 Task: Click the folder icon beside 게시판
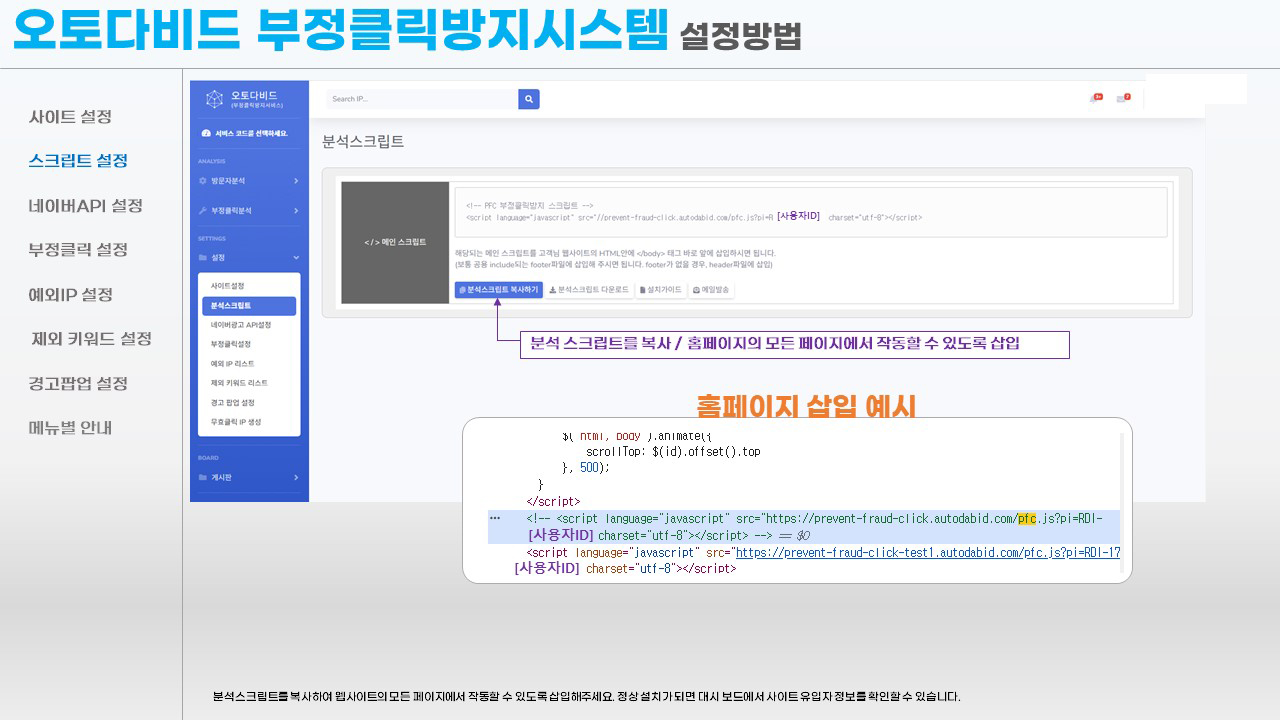(x=203, y=478)
